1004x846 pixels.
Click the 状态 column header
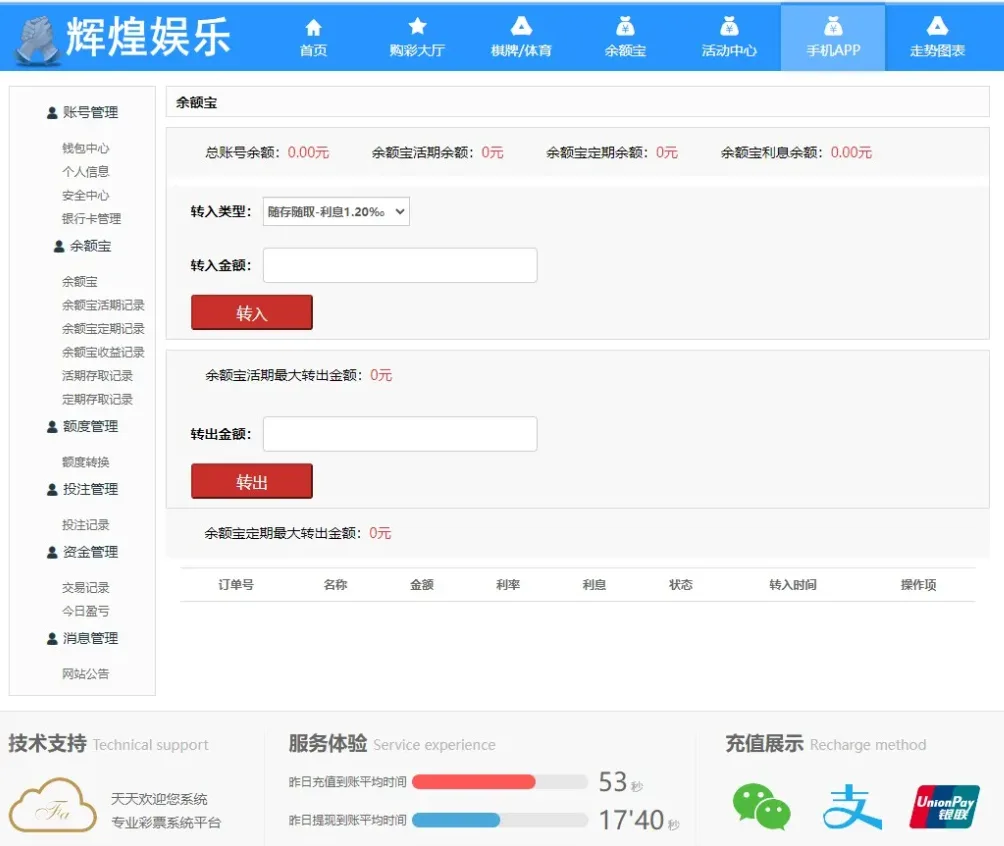681,585
